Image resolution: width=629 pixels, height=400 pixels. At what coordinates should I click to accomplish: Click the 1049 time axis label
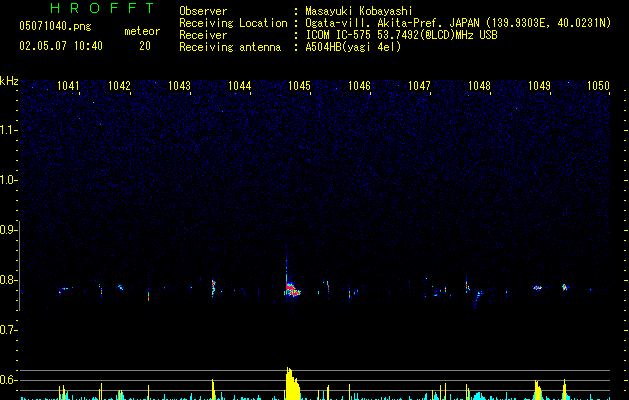coord(540,86)
